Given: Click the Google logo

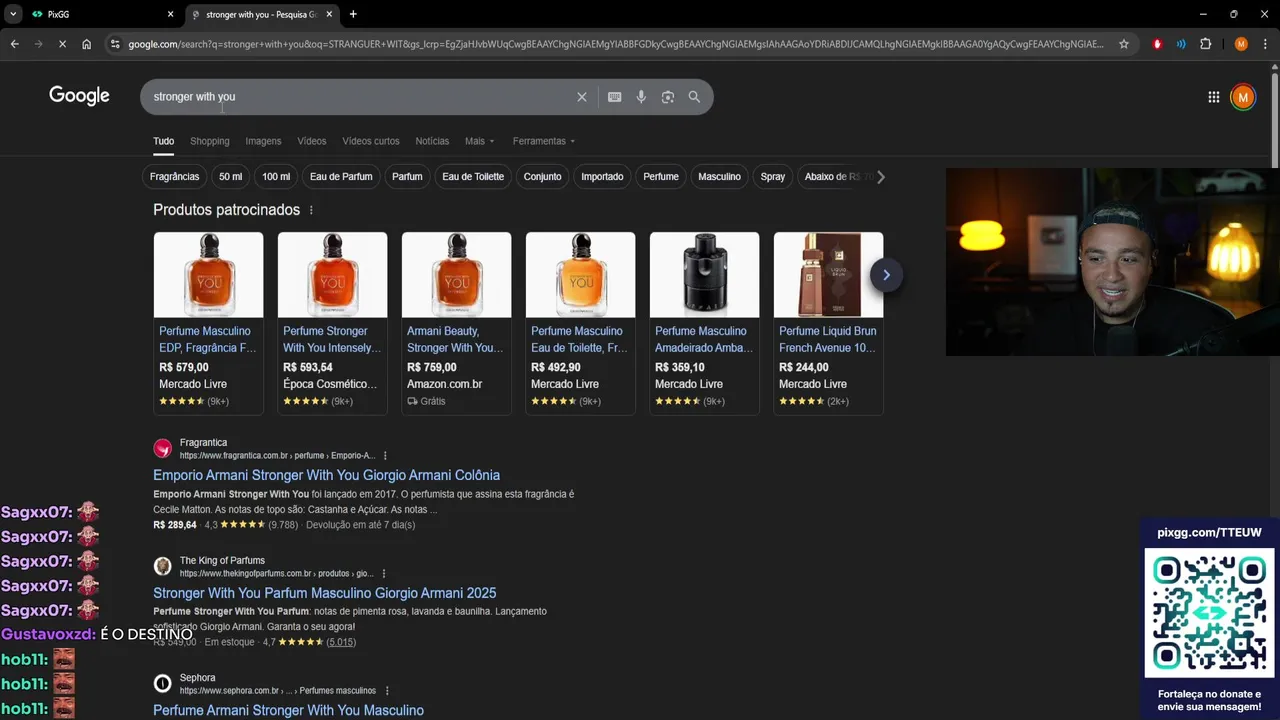Looking at the screenshot, I should click(x=79, y=96).
